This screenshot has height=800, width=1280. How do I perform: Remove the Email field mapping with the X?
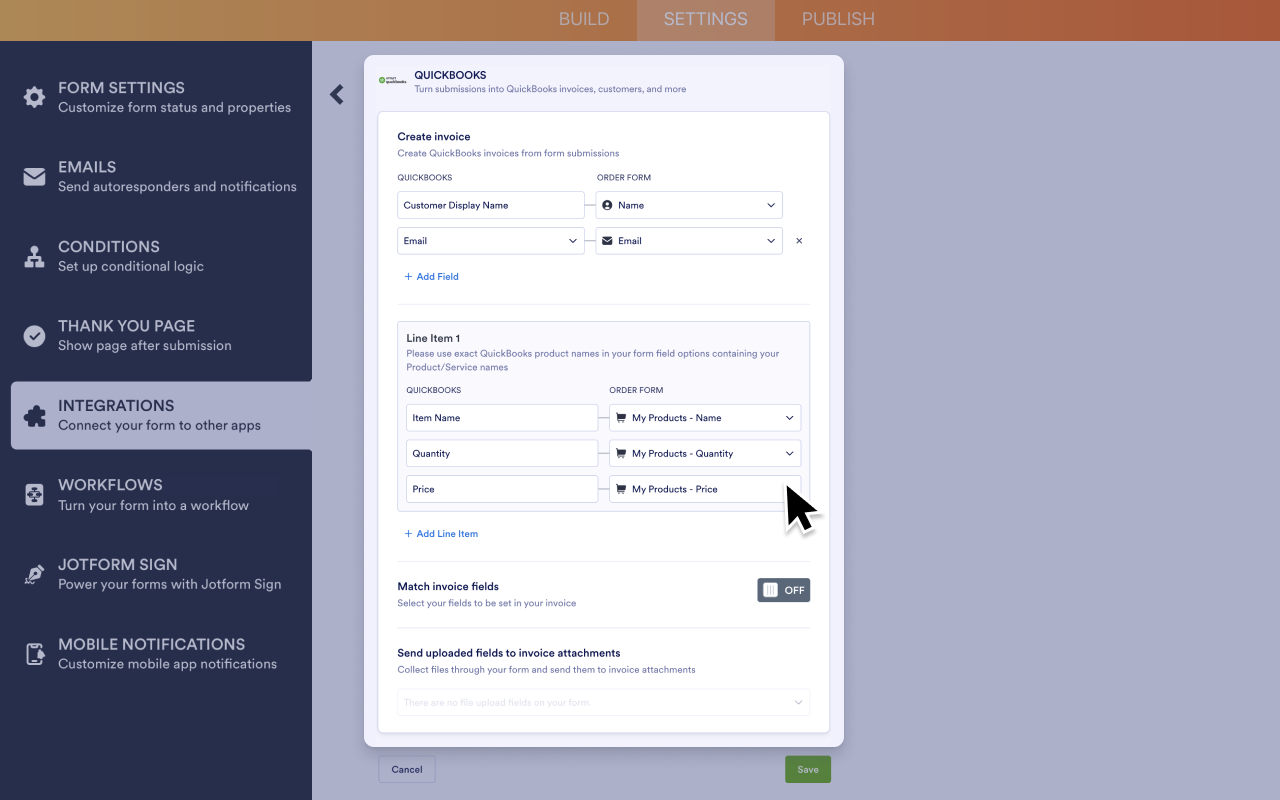pyautogui.click(x=798, y=240)
